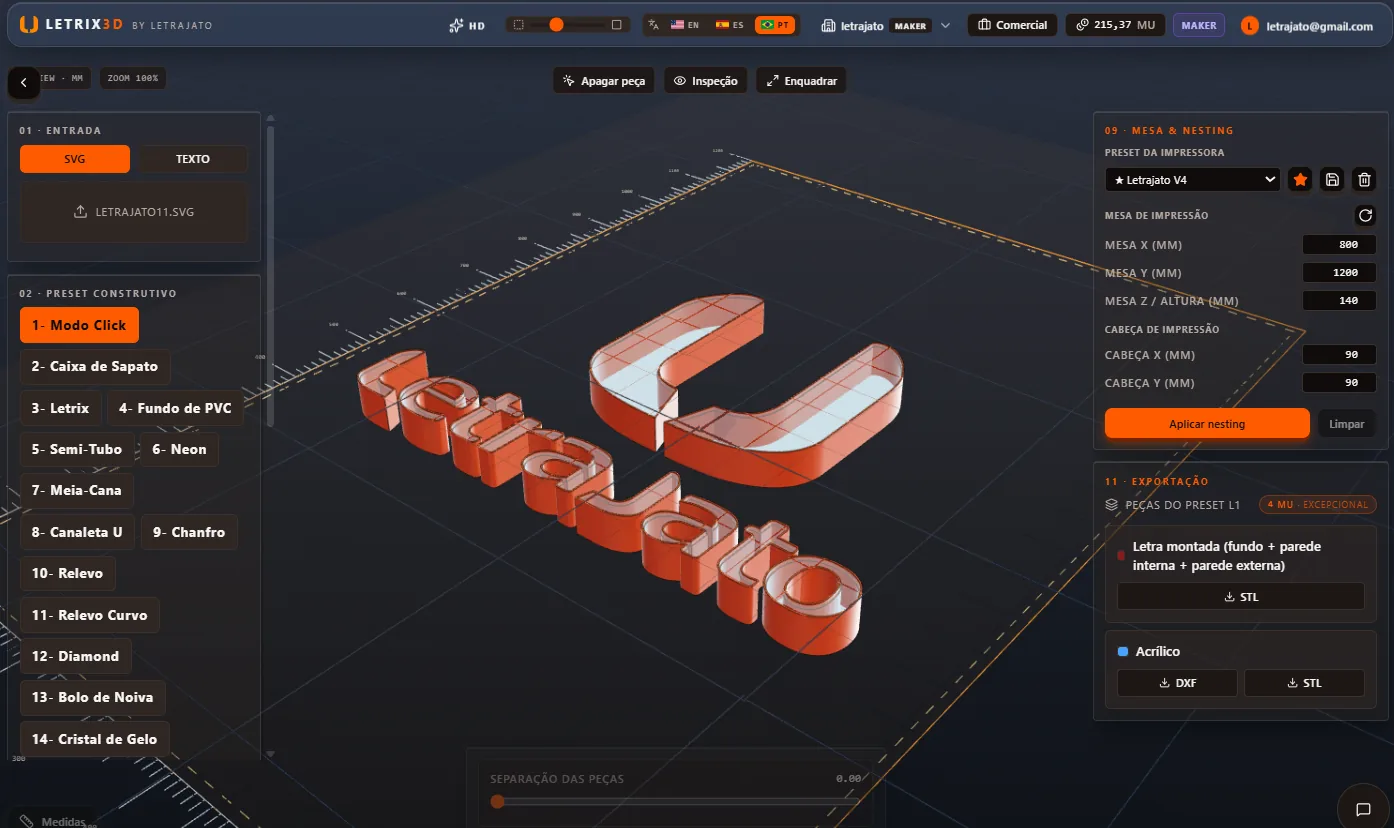Click the Cabeça Y (mm) input field
This screenshot has height=828, width=1394.
[x=1340, y=383]
